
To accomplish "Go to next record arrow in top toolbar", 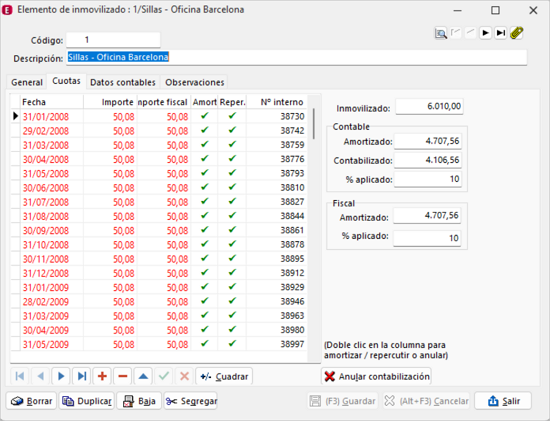I will (485, 33).
